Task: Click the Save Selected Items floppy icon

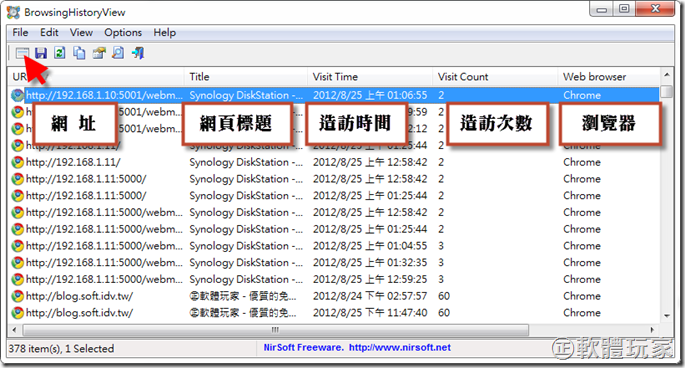Action: 41,53
